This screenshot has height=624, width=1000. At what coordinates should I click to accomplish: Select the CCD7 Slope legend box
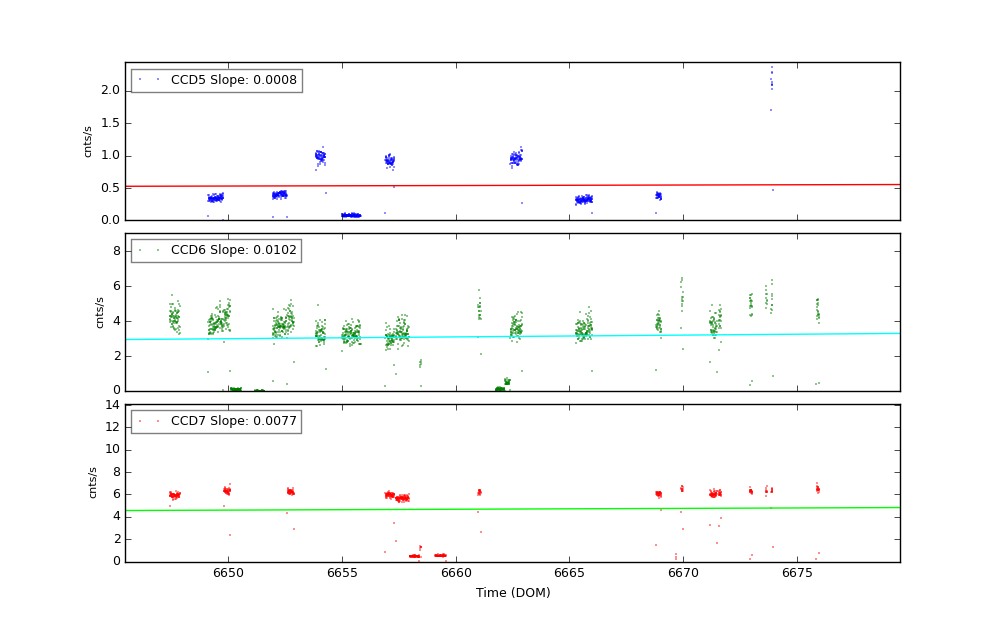click(215, 422)
